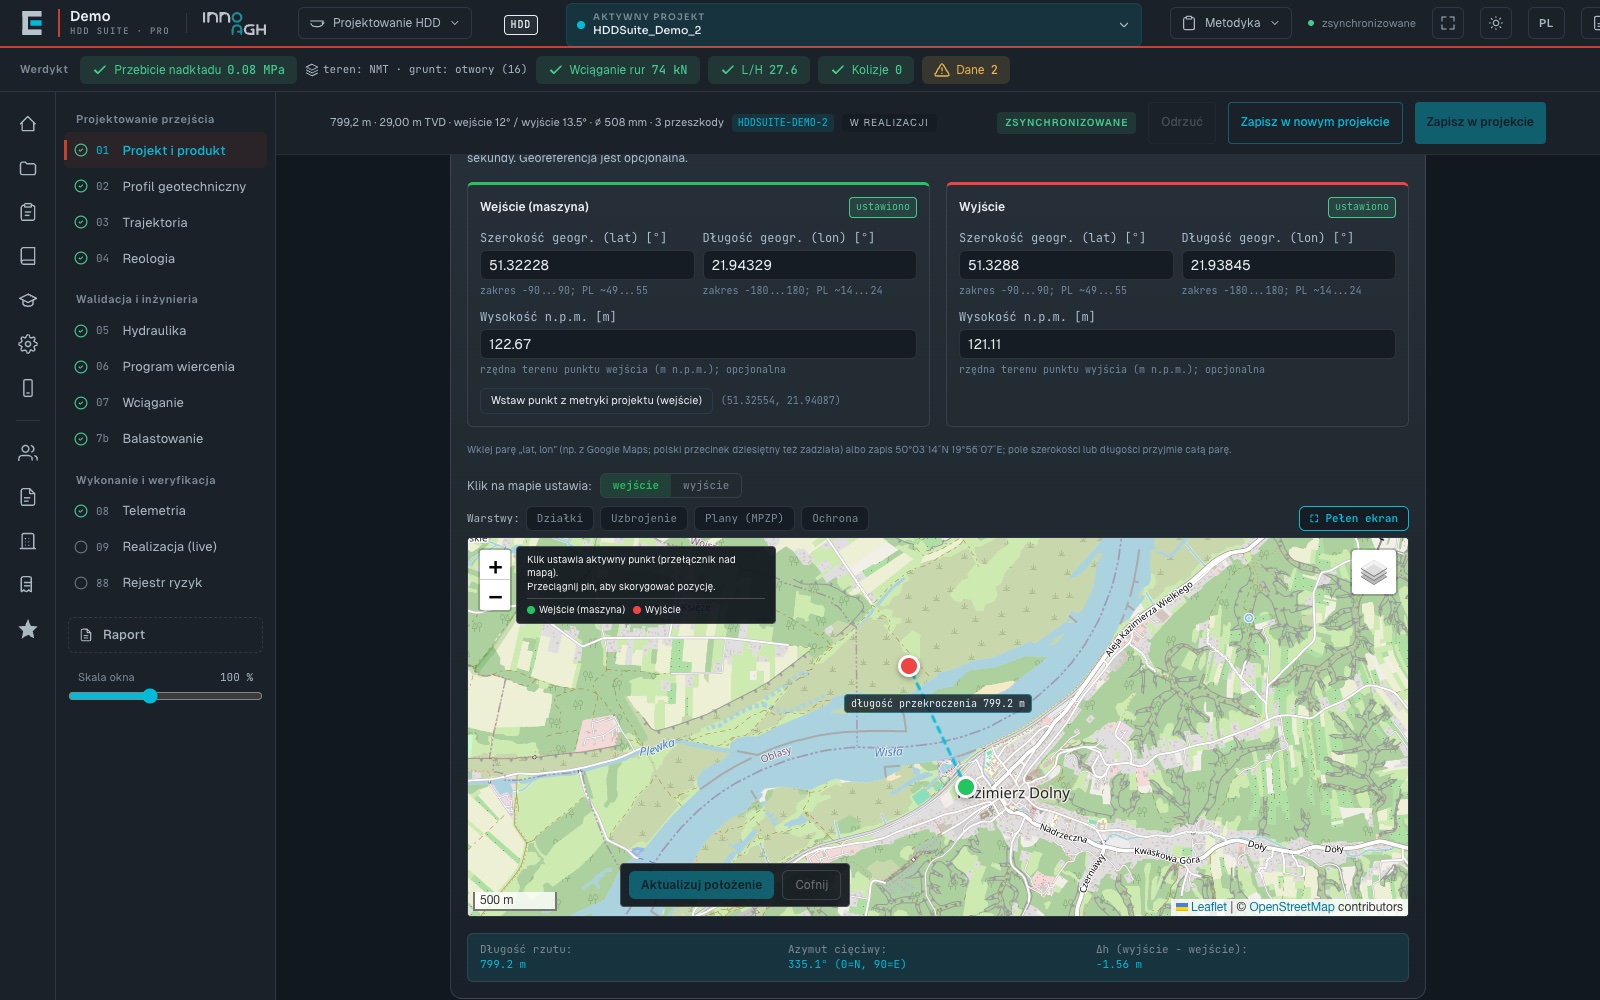Toggle light theme sun icon
1600x1000 pixels.
coord(1496,23)
